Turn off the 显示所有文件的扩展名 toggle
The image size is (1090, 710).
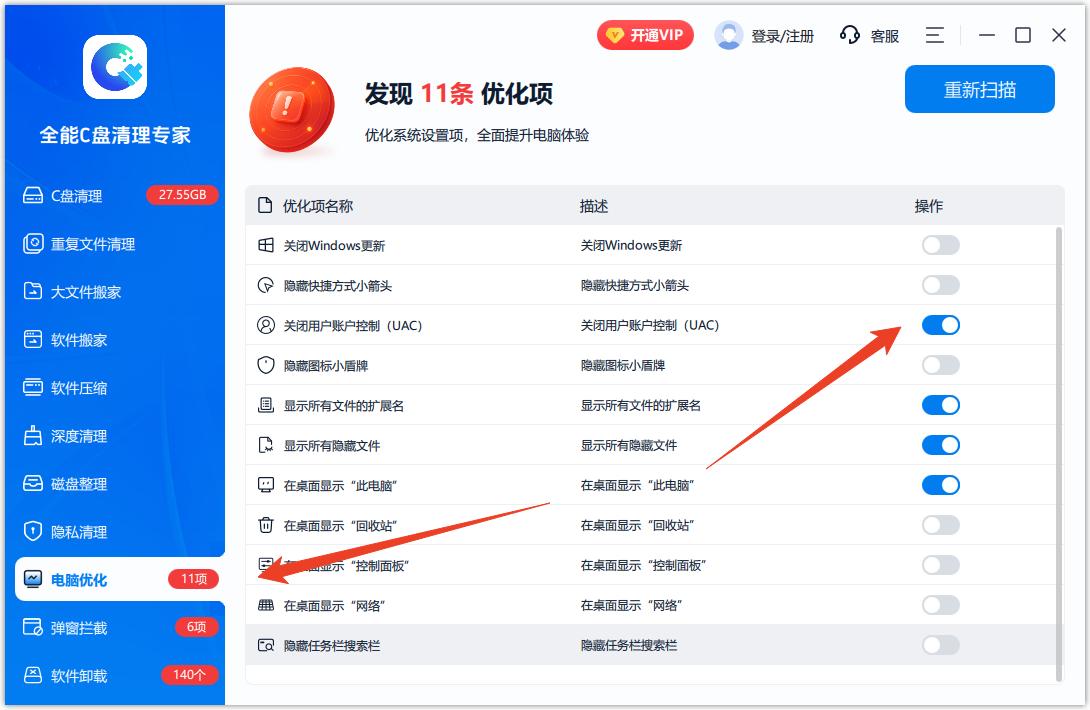click(940, 404)
